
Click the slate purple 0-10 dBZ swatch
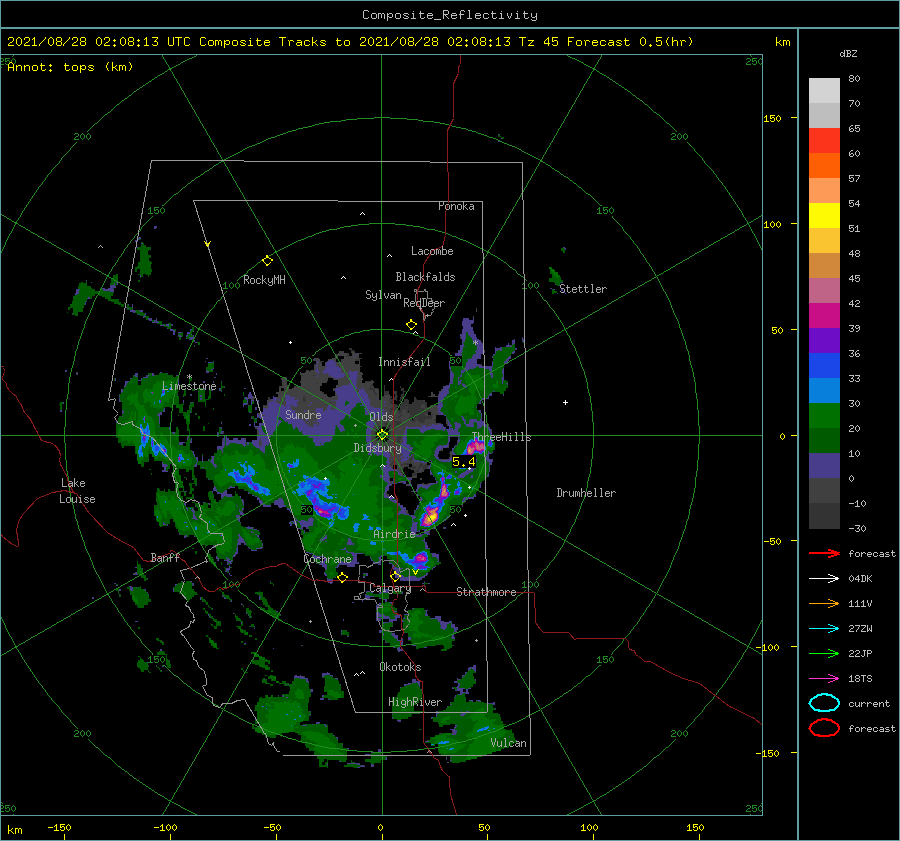click(824, 466)
